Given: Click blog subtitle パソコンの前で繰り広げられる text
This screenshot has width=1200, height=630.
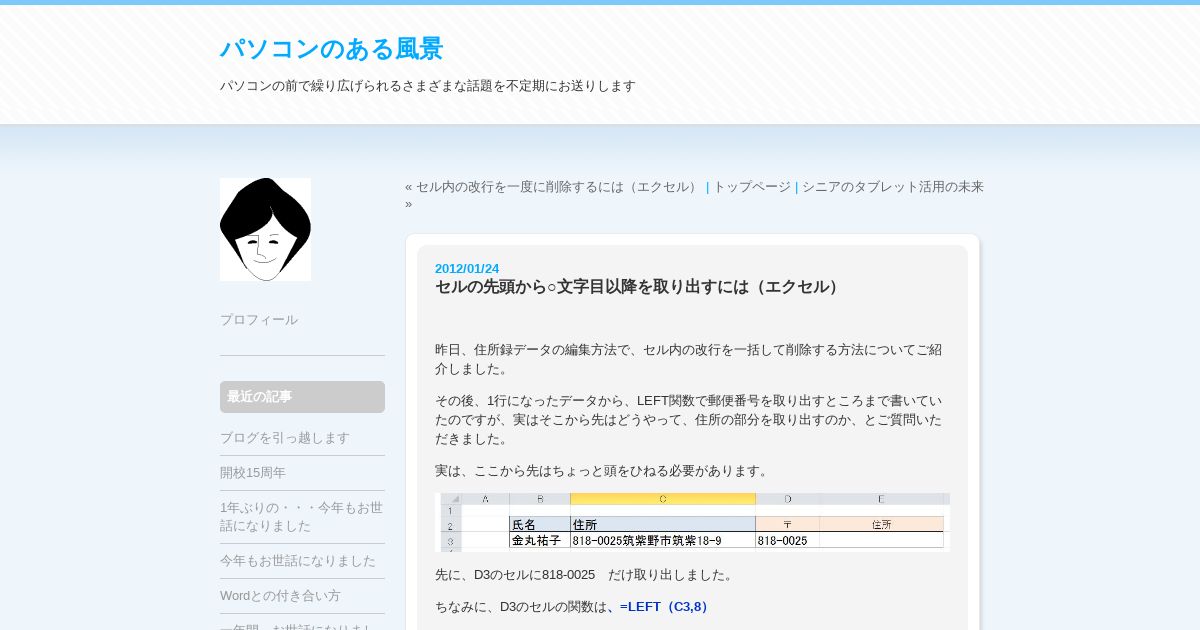Looking at the screenshot, I should click(x=428, y=86).
